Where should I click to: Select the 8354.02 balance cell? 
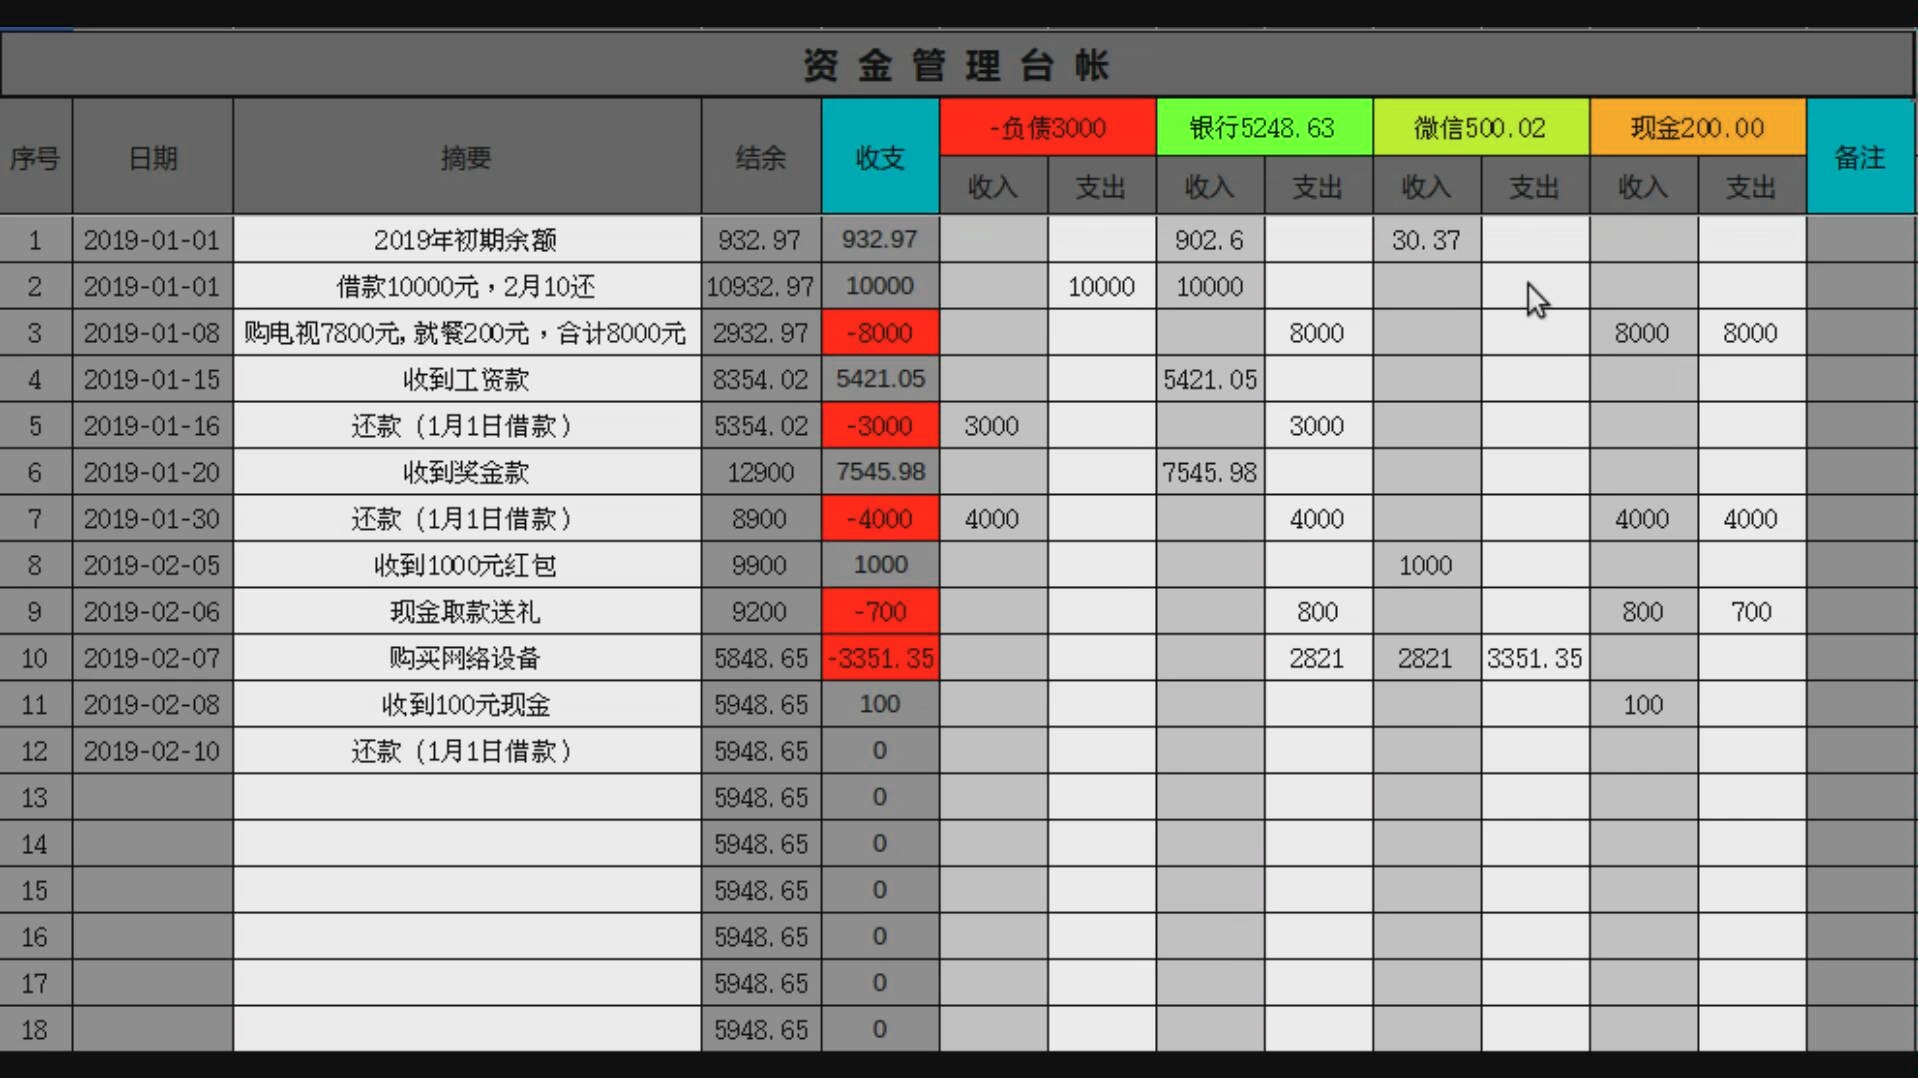coord(761,380)
